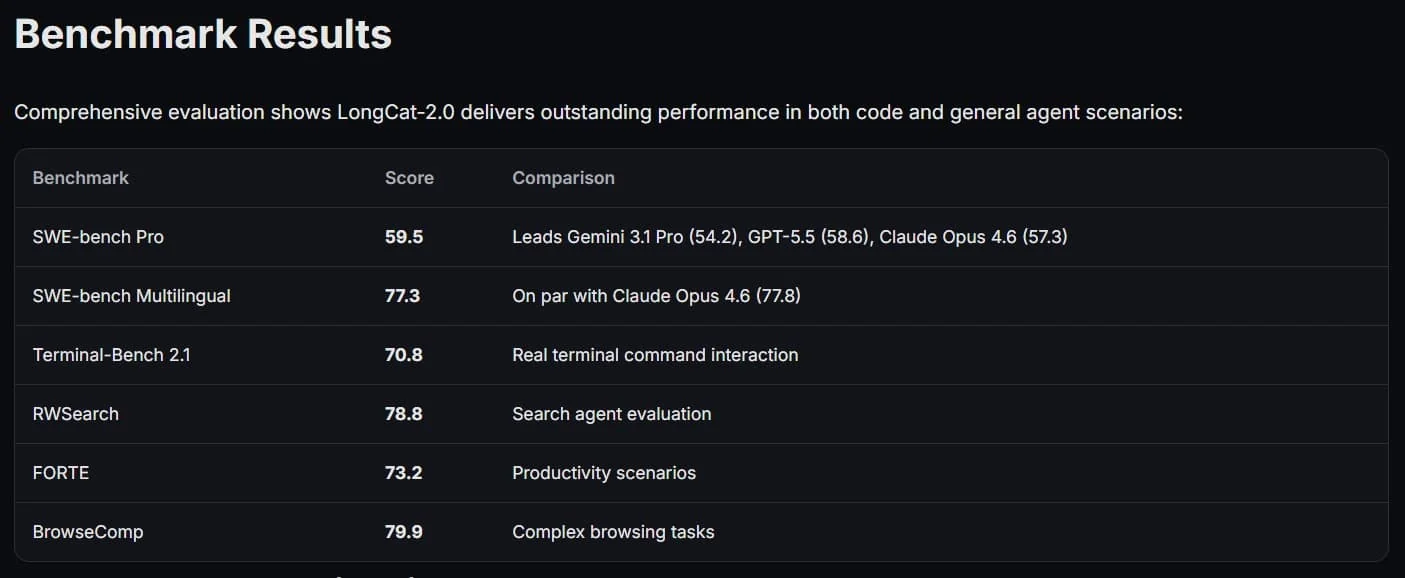
Task: Click the 59.5 score value
Action: 404,237
